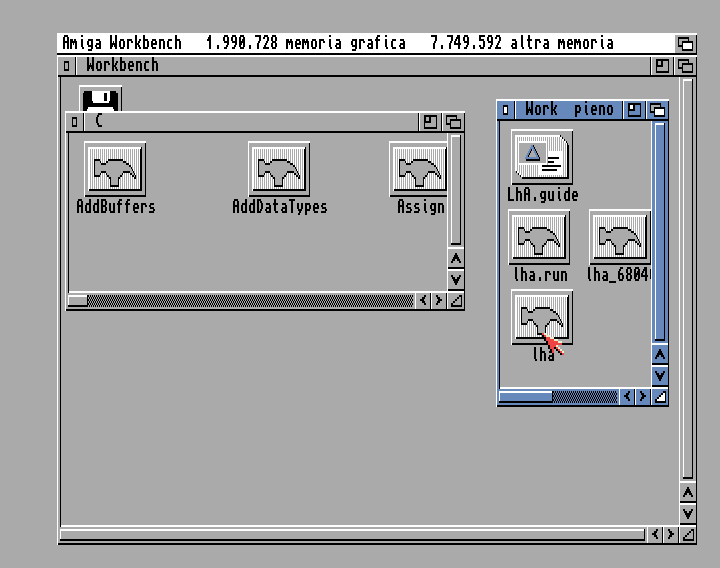The width and height of the screenshot is (720, 568).
Task: Click Work window vertical scrollbar knob
Action: point(660,232)
